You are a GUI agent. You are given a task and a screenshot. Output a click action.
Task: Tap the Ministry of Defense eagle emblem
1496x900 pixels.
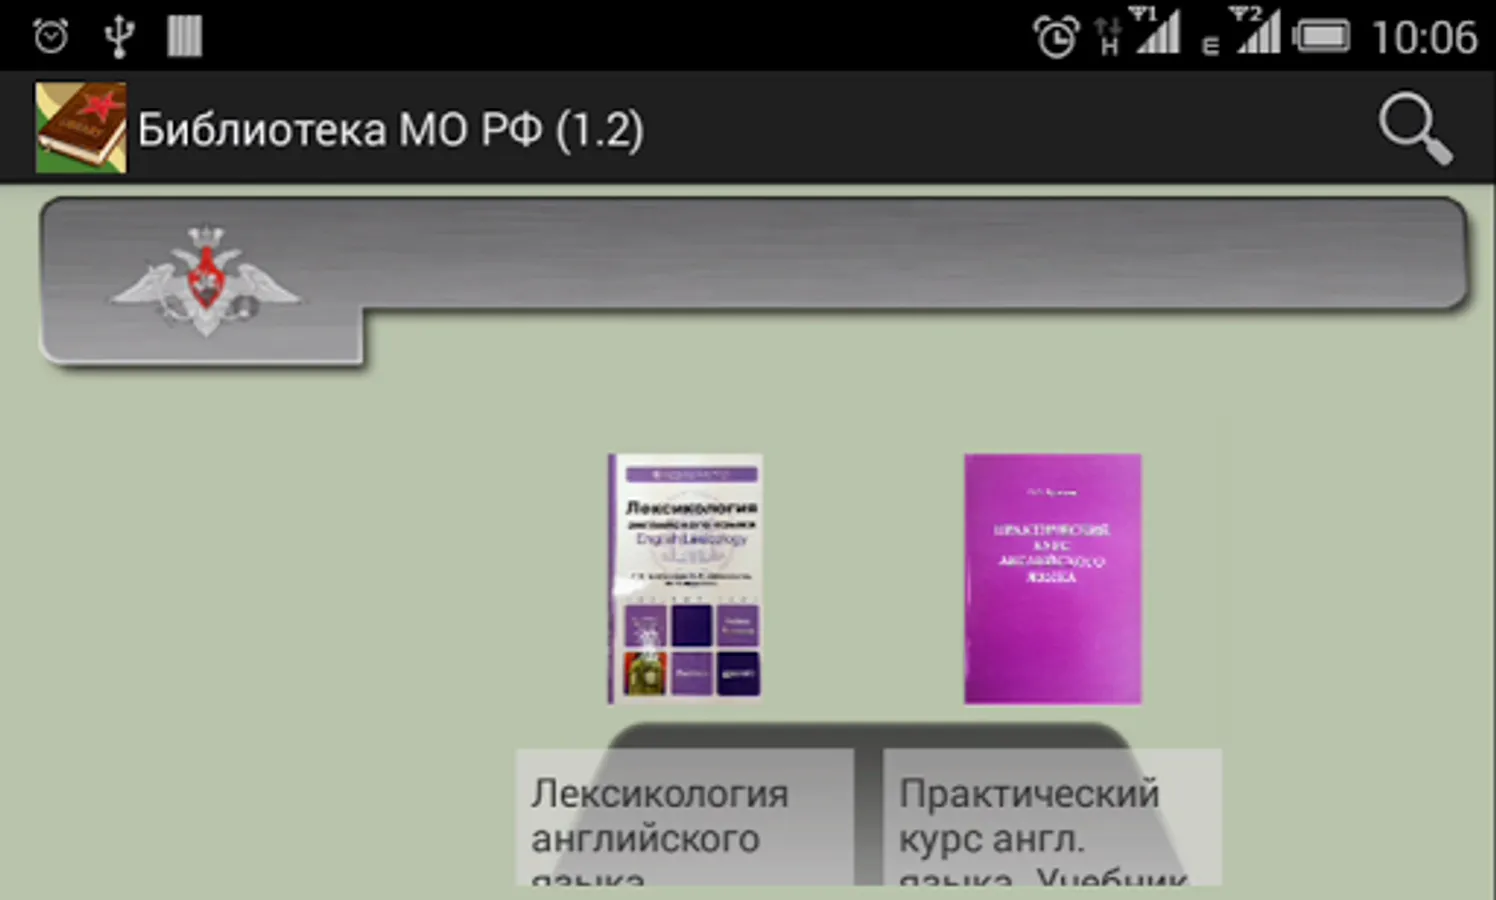point(205,281)
